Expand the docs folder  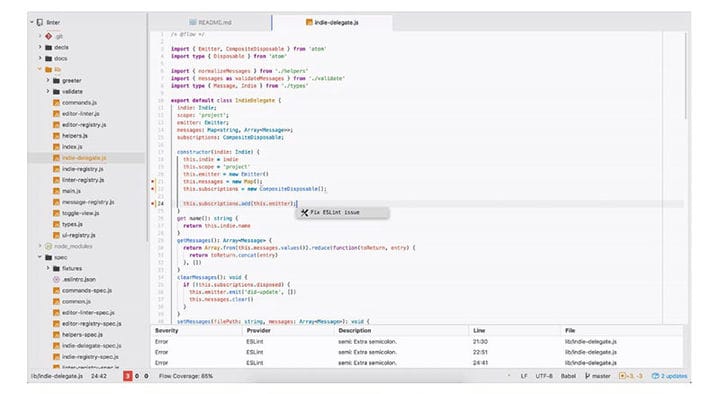40,58
